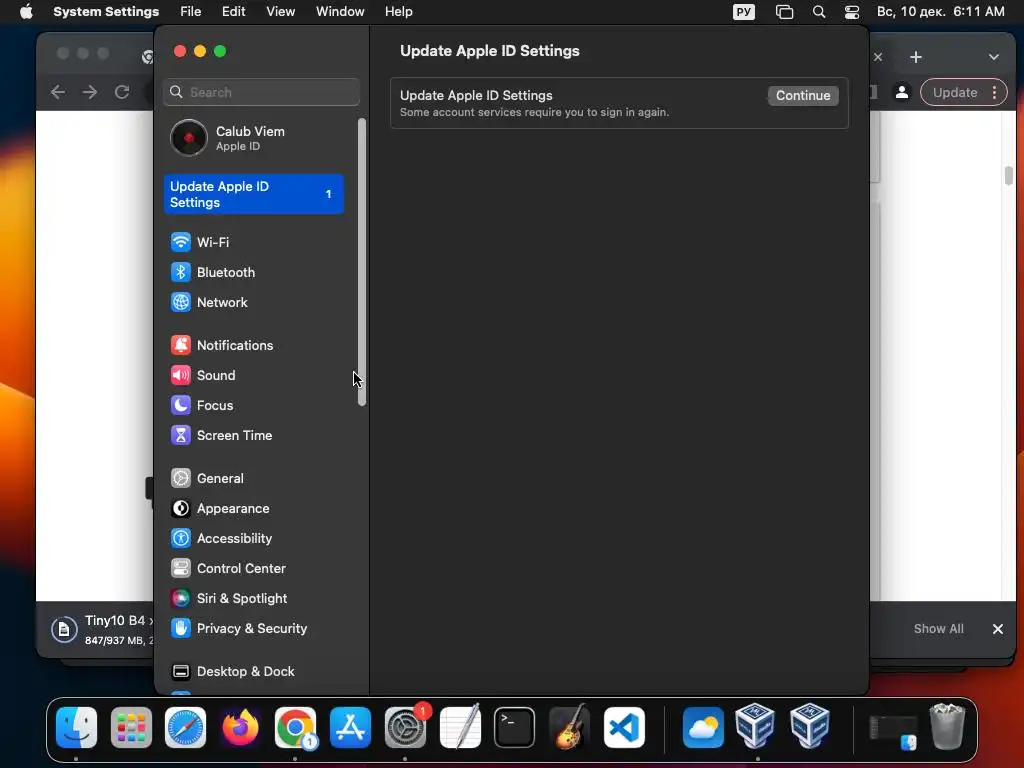Launch Safari from the Dock
1024x768 pixels.
185,728
